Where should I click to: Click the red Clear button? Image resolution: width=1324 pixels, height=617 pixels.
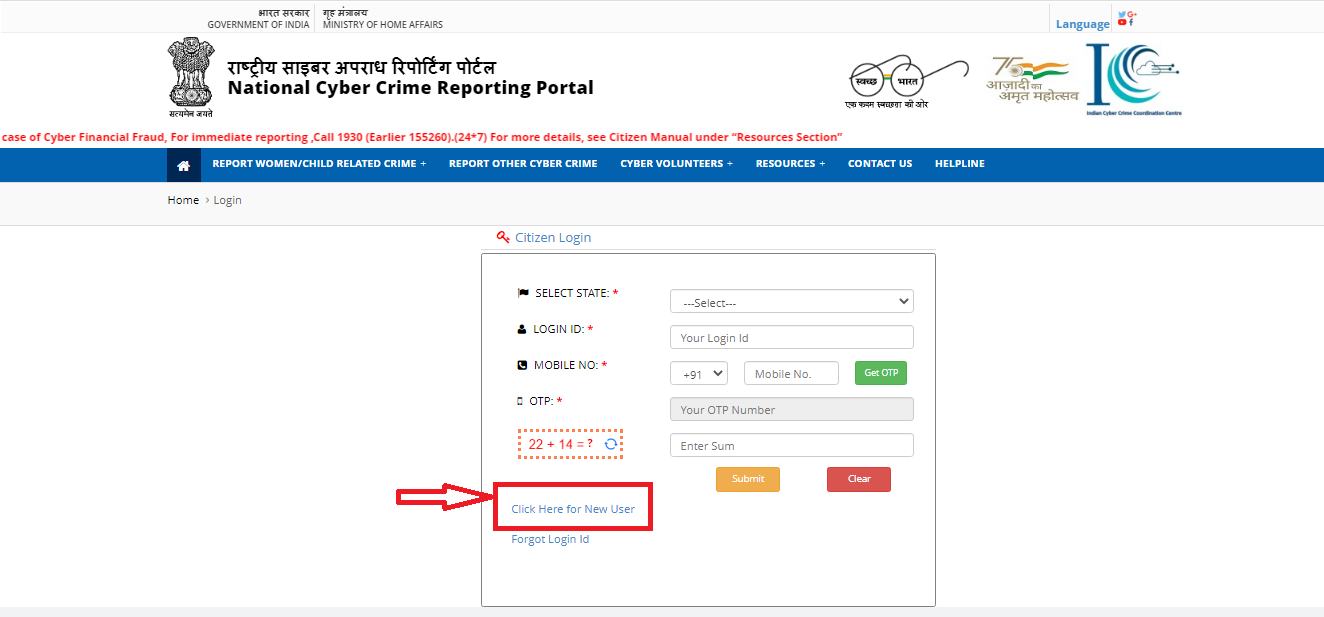pos(859,479)
